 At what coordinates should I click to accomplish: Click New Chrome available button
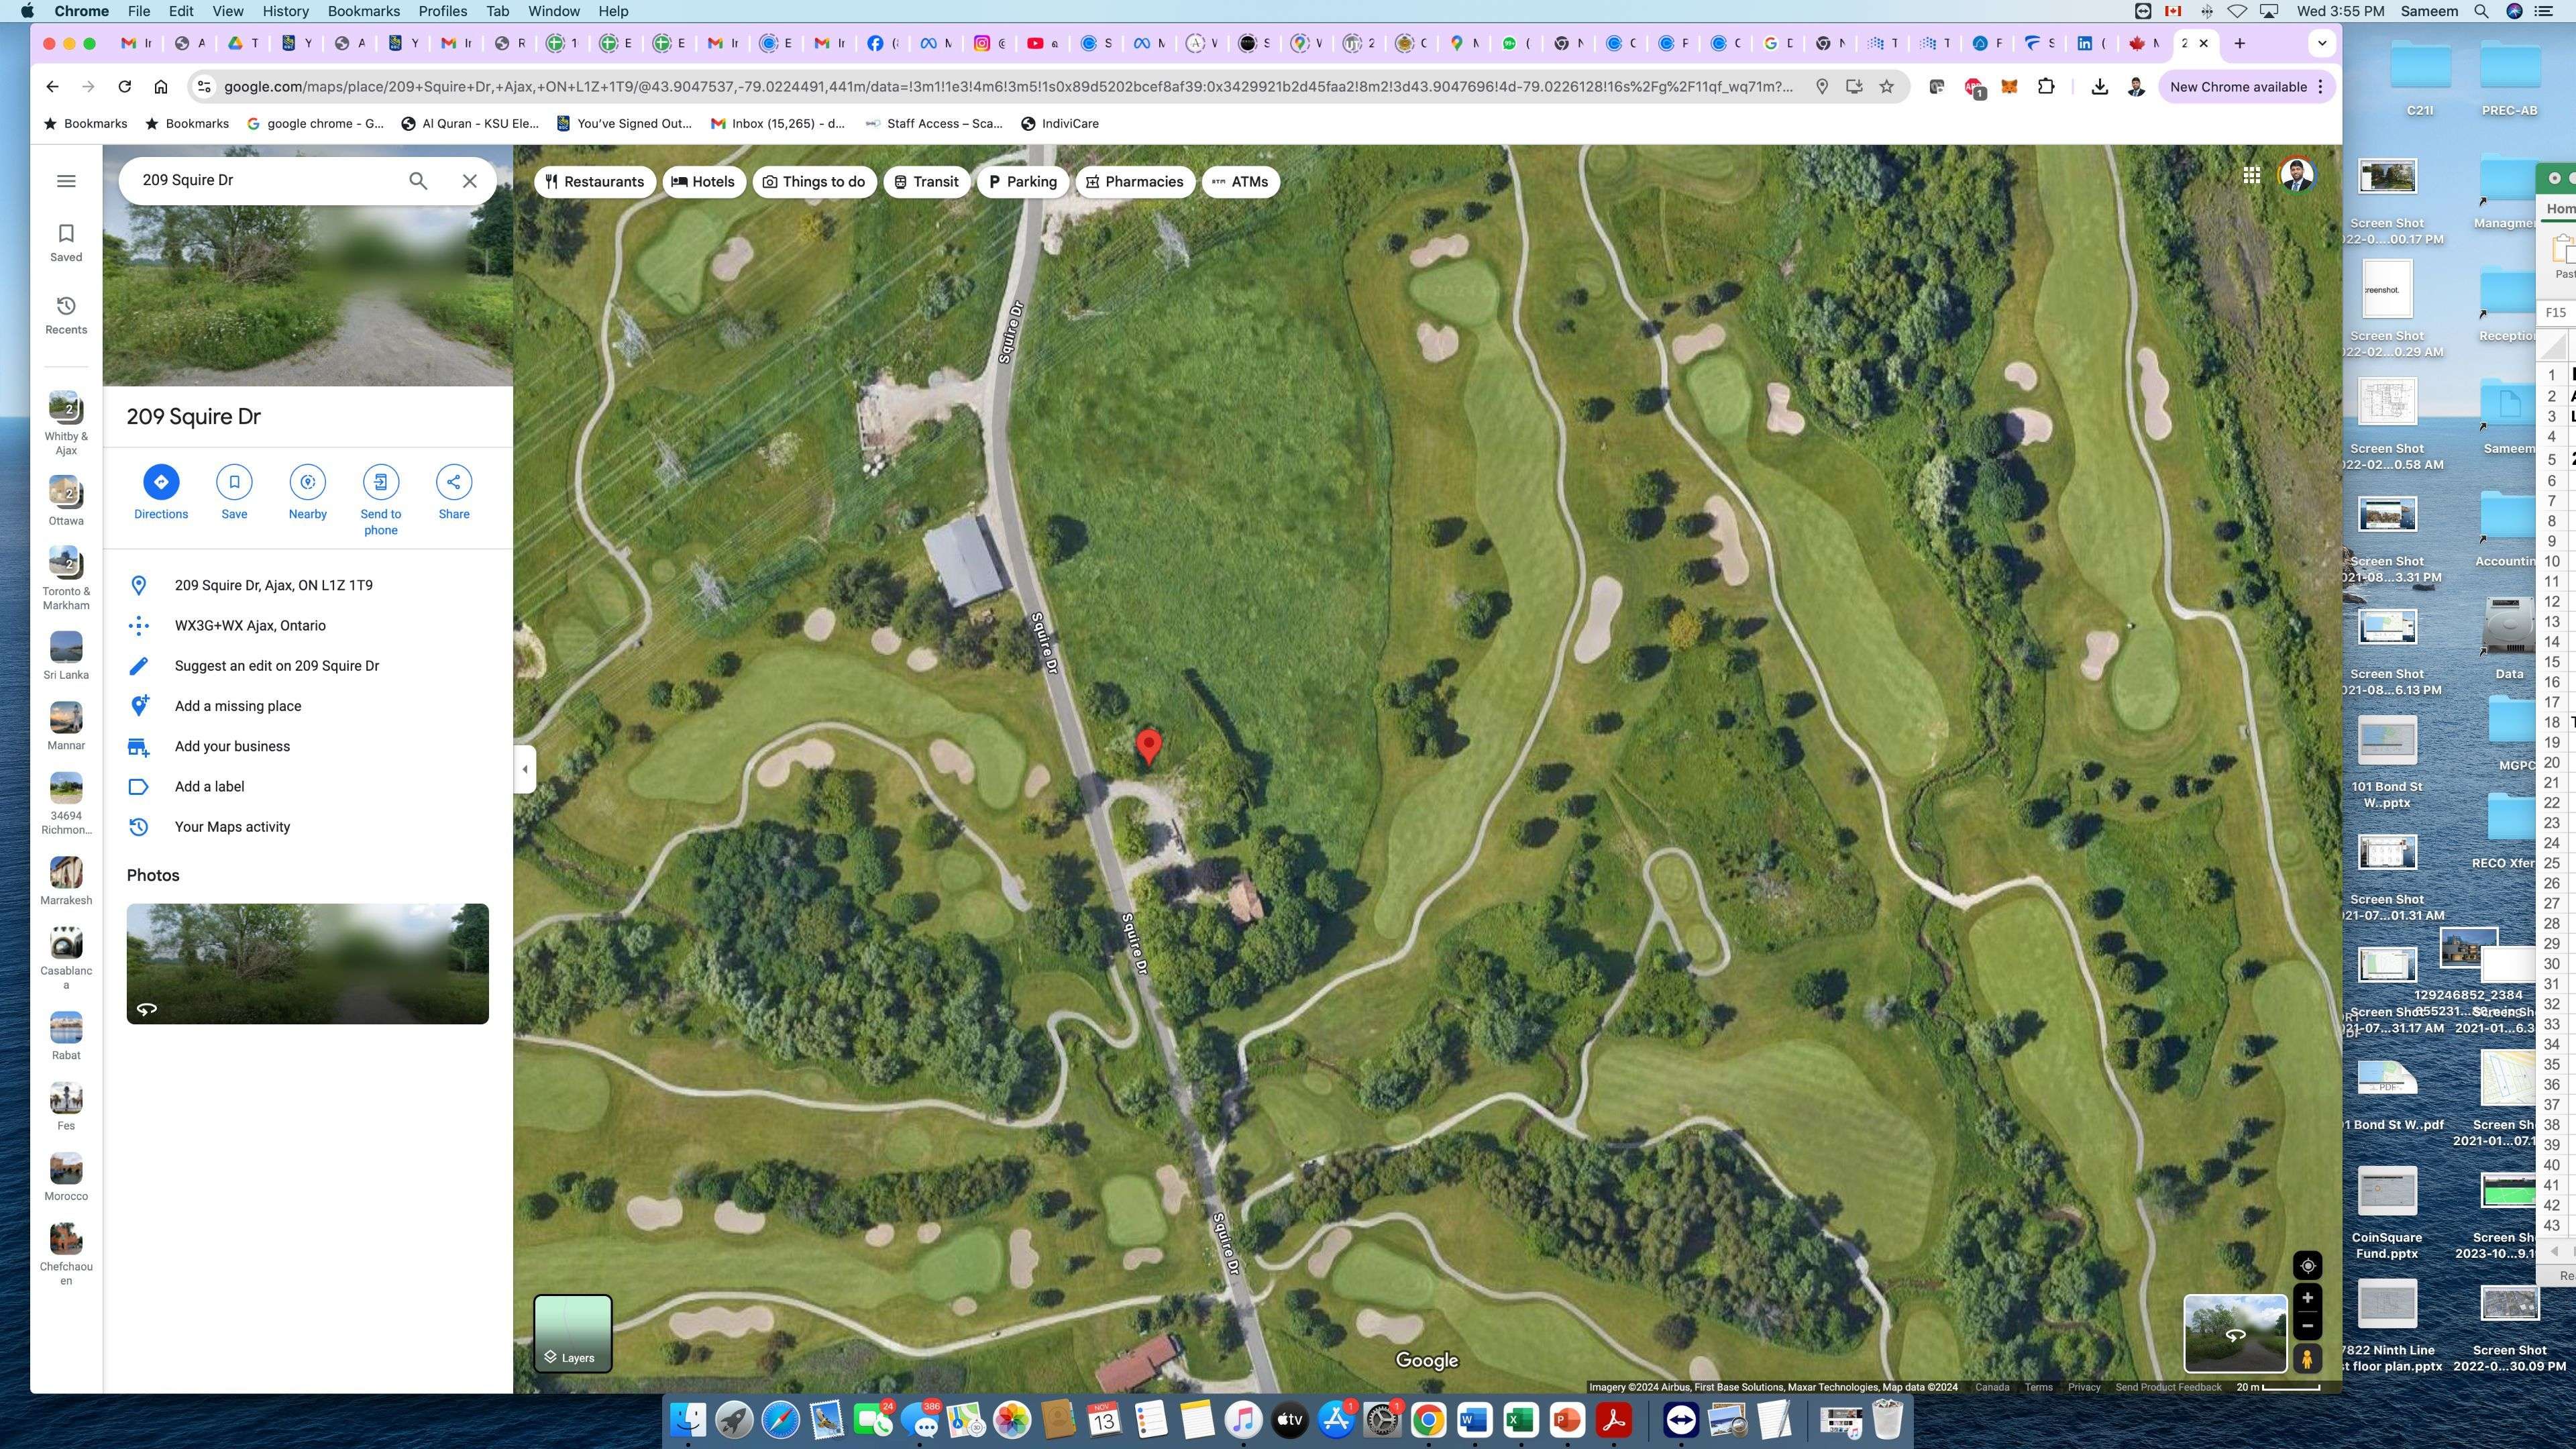2238,87
